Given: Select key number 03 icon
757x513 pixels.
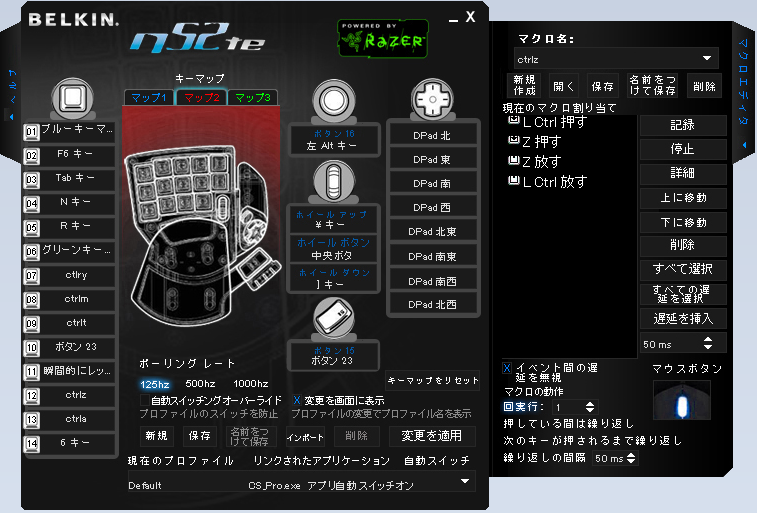Looking at the screenshot, I should [x=31, y=180].
